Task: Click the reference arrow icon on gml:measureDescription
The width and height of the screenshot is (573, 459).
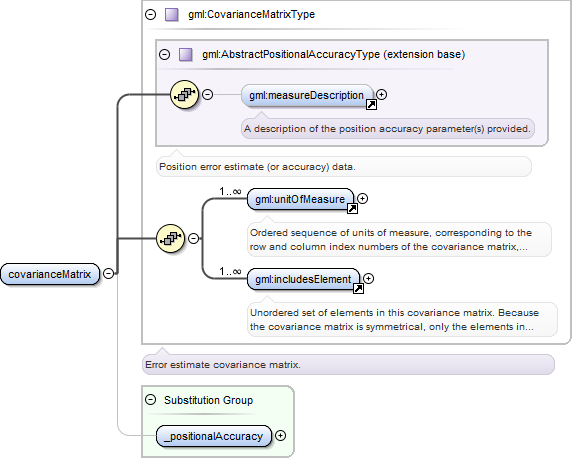Action: [371, 105]
